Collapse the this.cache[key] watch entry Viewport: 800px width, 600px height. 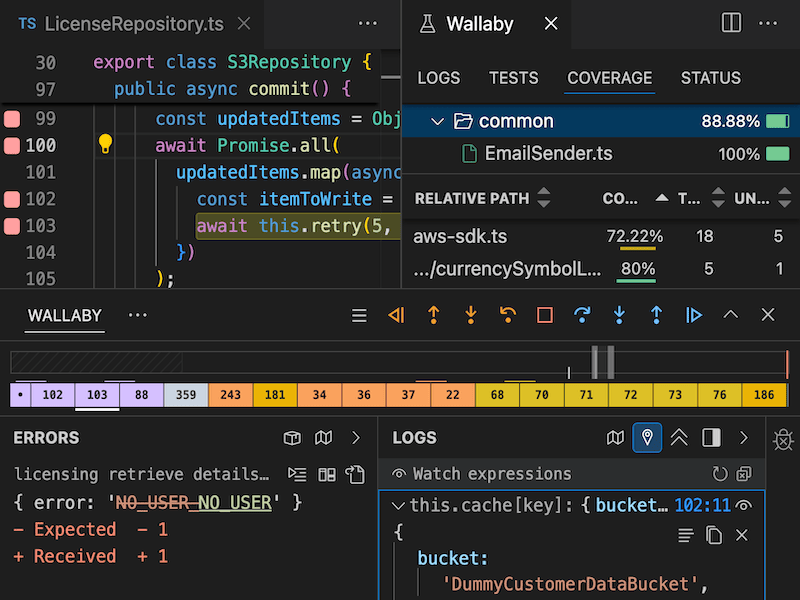(x=398, y=506)
